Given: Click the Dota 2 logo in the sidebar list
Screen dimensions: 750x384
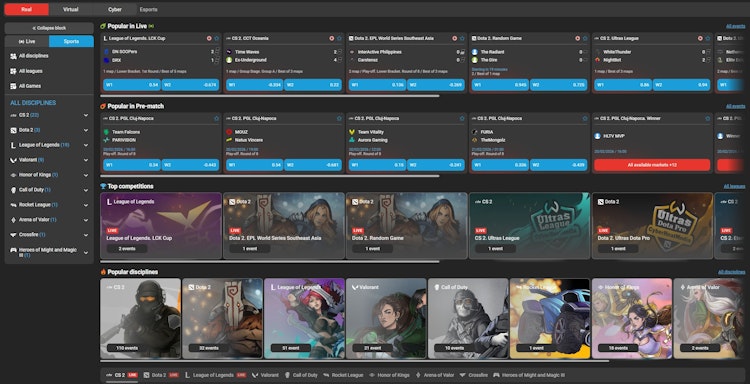Looking at the screenshot, I should pos(13,130).
